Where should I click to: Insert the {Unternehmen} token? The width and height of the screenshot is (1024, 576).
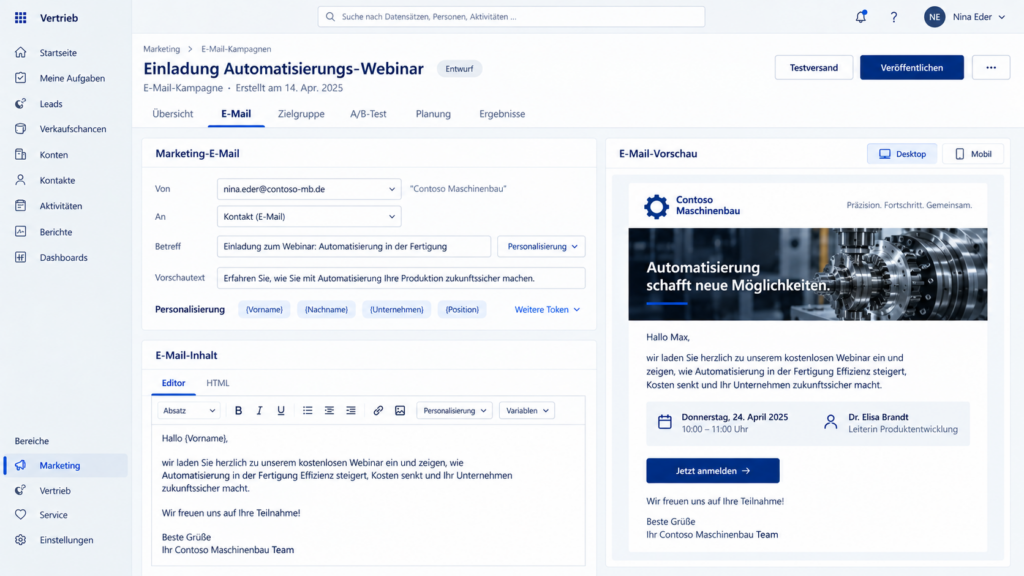[x=396, y=310]
